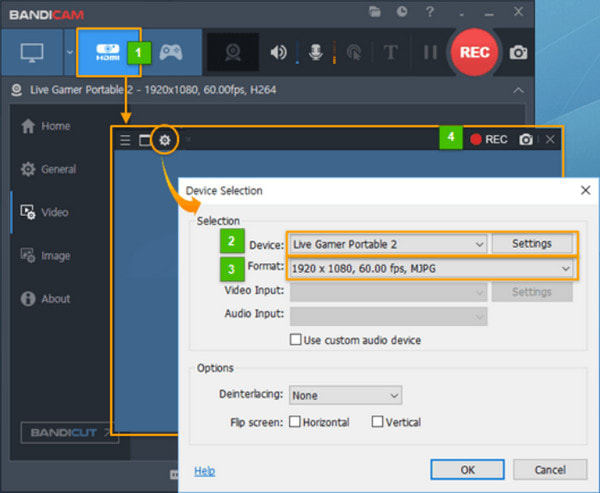
Task: Open the Device dropdown Live Gamer Portable 2
Action: click(388, 244)
